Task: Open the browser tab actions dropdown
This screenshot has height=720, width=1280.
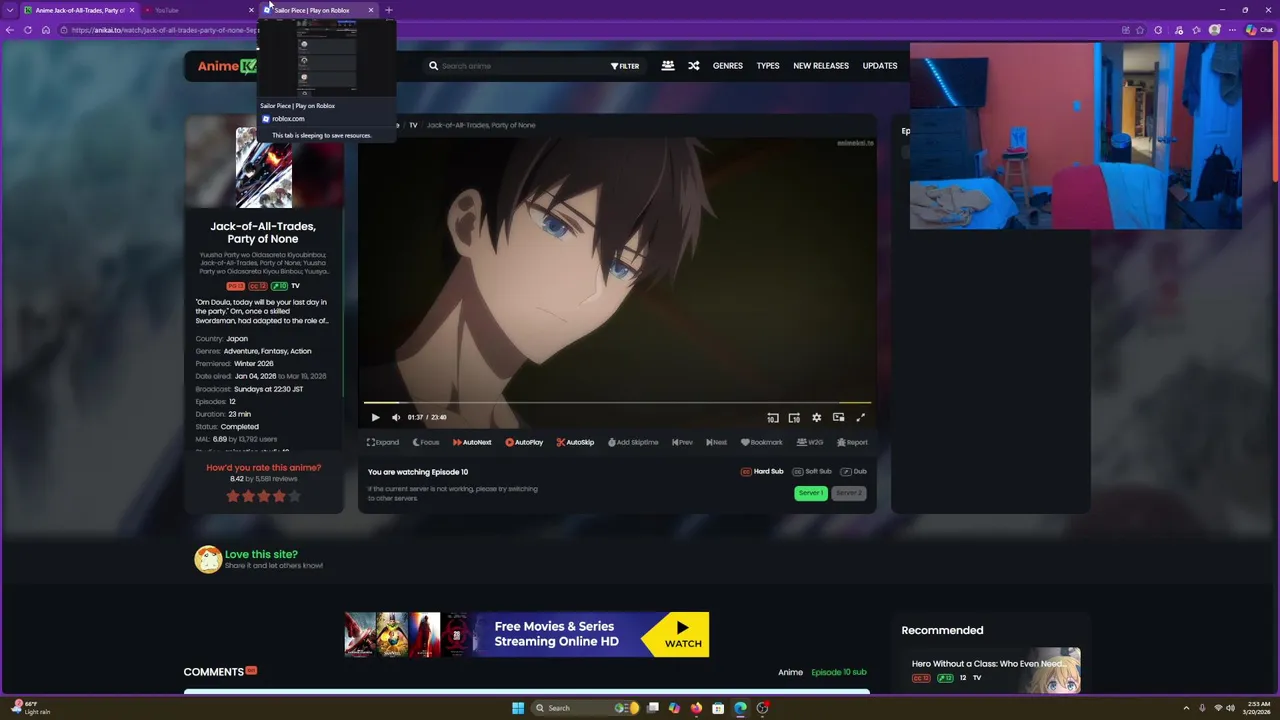Action: (x=10, y=10)
